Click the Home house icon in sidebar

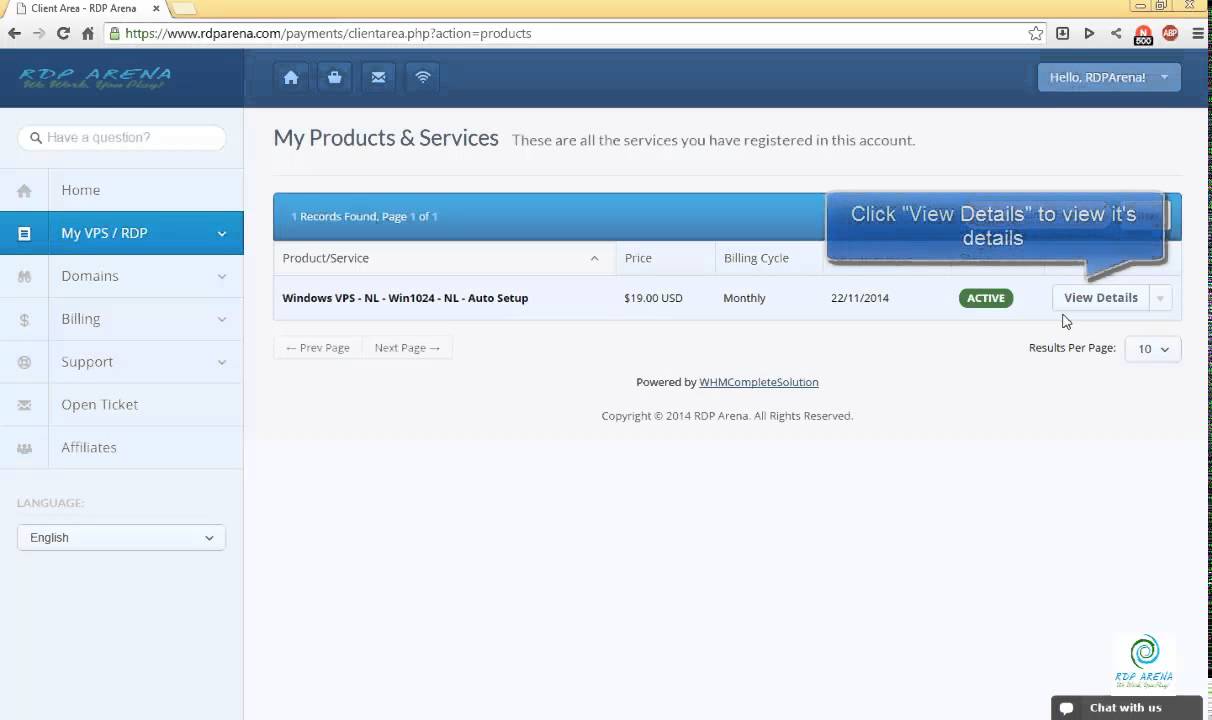pyautogui.click(x=24, y=190)
